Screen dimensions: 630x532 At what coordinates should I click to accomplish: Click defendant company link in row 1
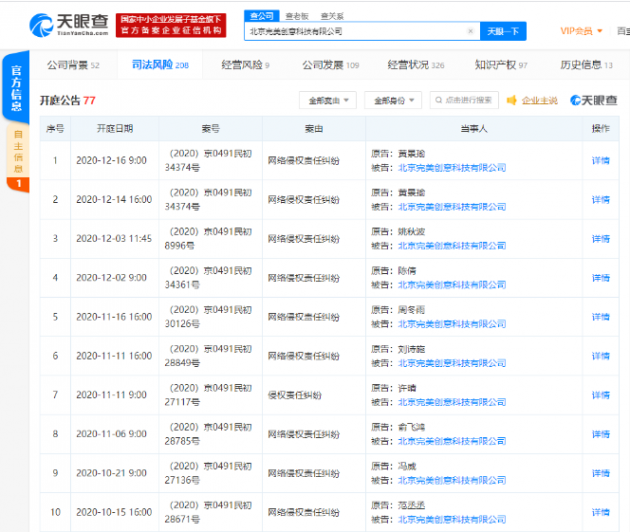coord(452,168)
